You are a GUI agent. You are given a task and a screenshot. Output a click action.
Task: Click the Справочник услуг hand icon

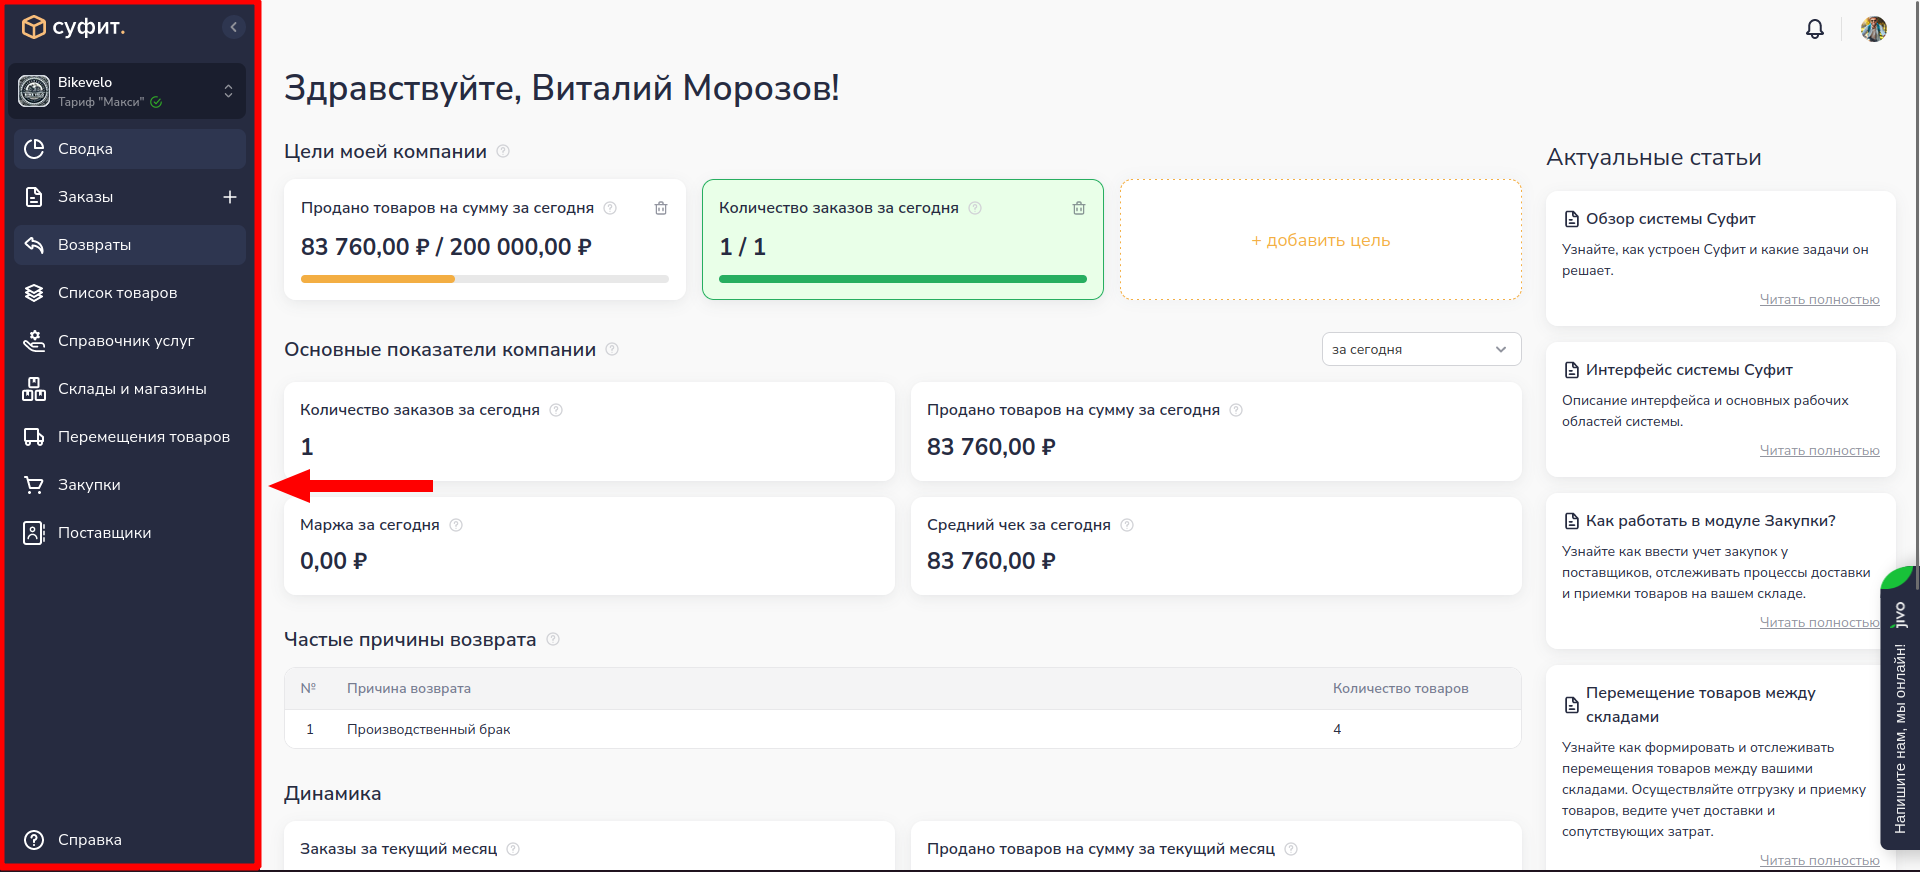(34, 341)
